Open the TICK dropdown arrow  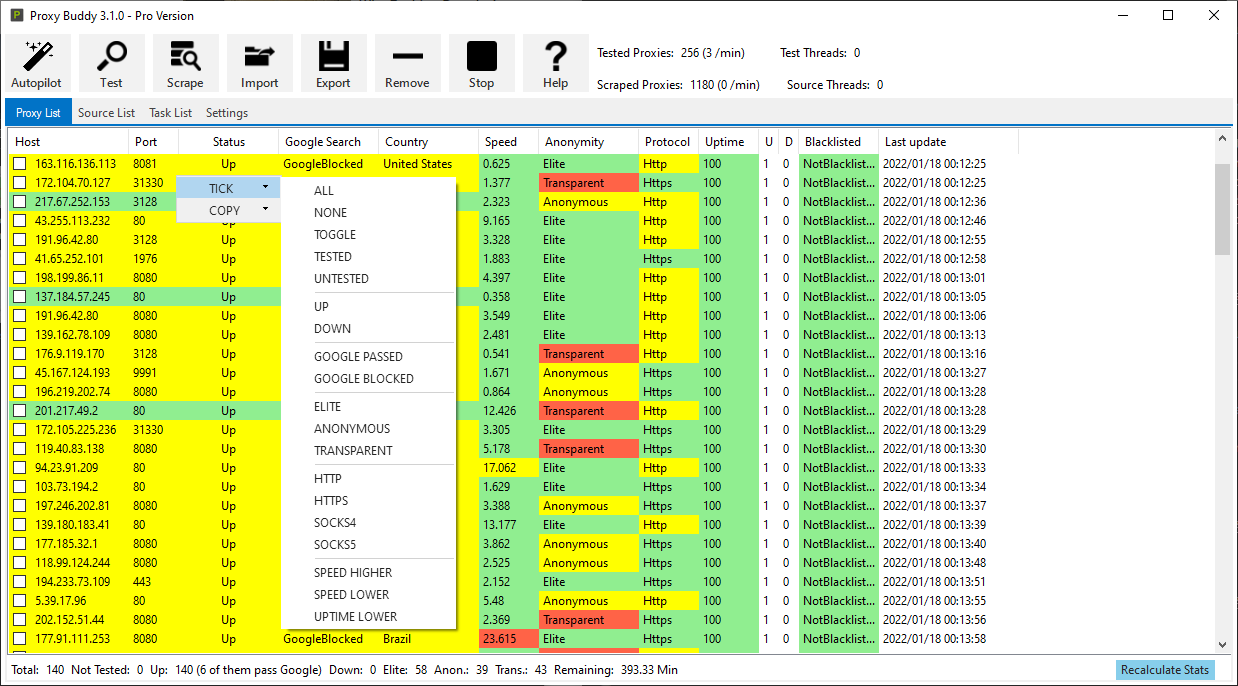point(265,187)
